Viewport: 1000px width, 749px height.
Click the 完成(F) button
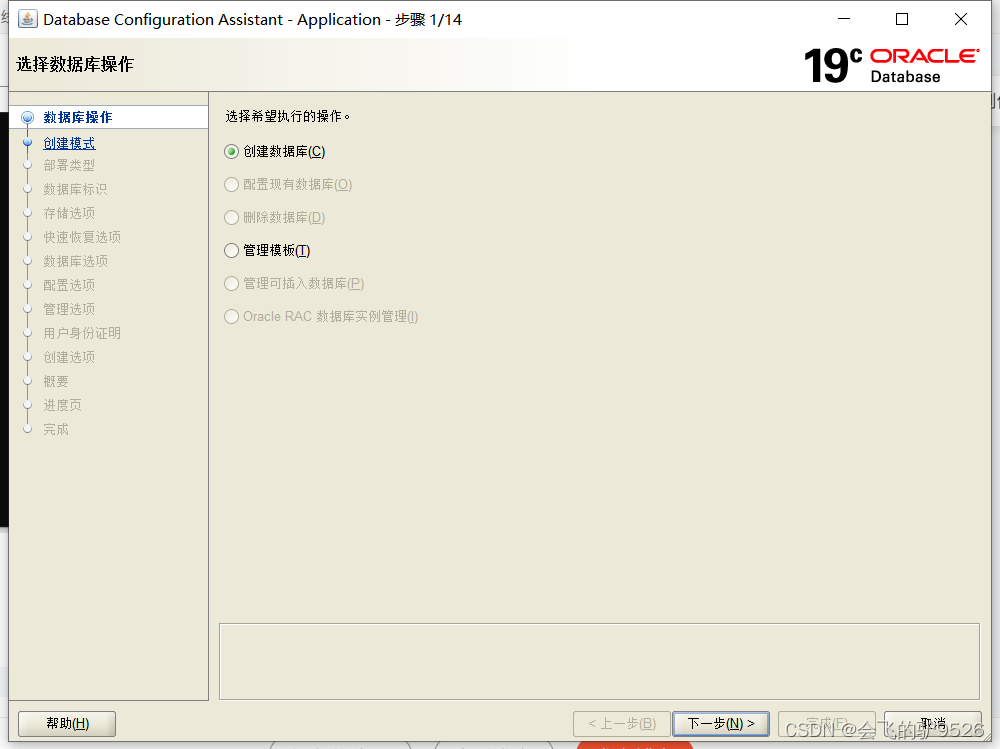coord(826,723)
